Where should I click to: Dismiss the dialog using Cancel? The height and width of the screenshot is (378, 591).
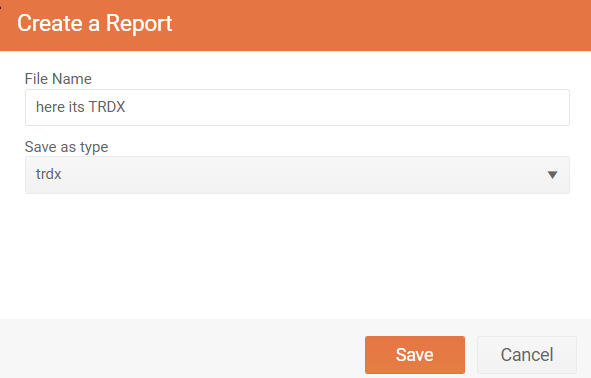527,355
